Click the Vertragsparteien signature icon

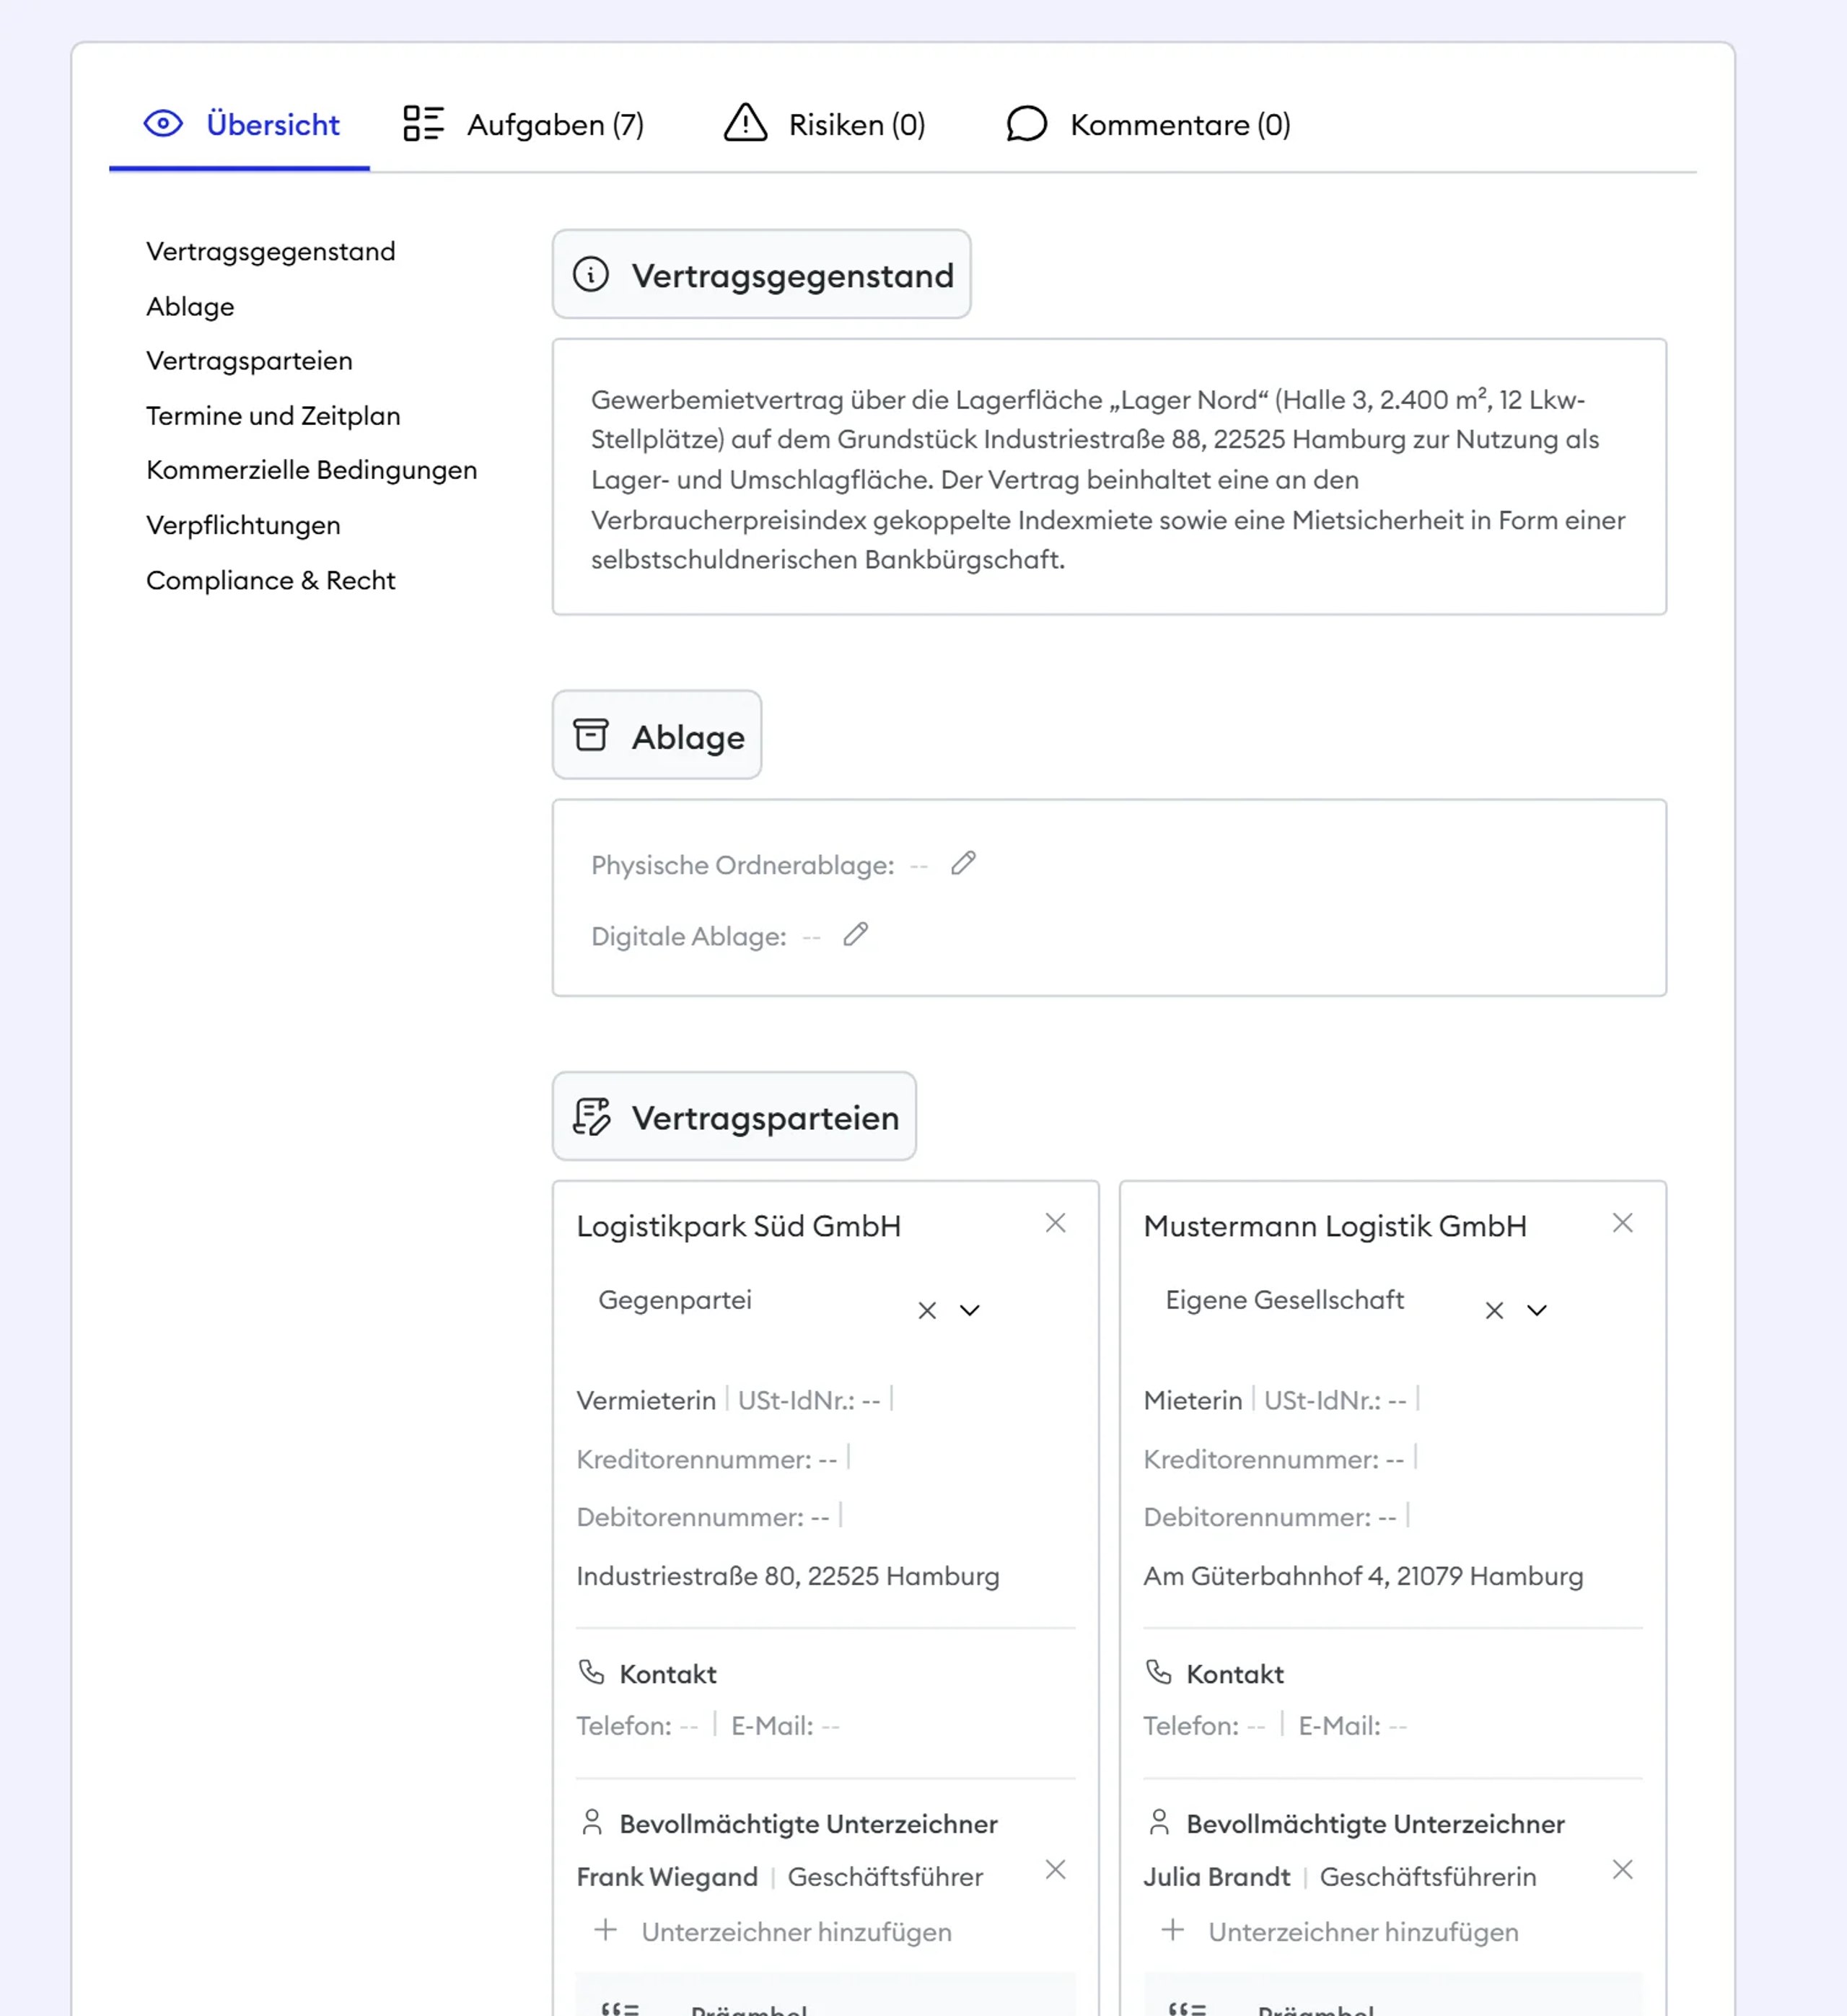[x=591, y=1116]
